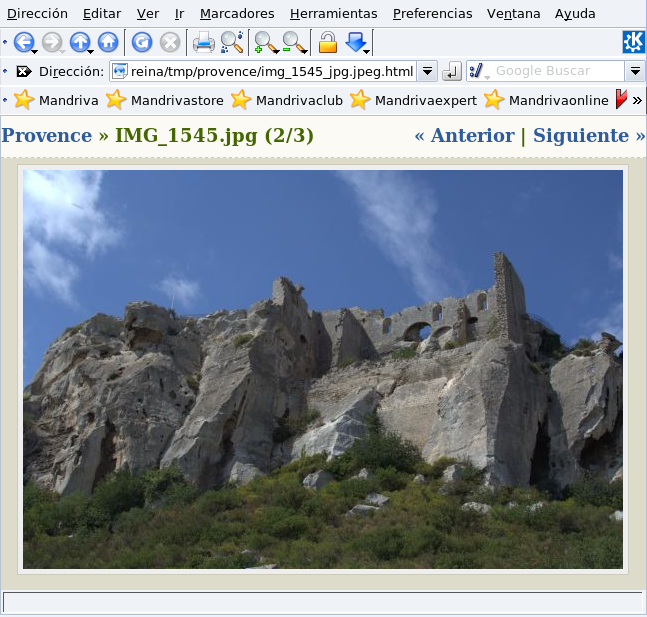Open the Google search box dropdown

[x=635, y=72]
